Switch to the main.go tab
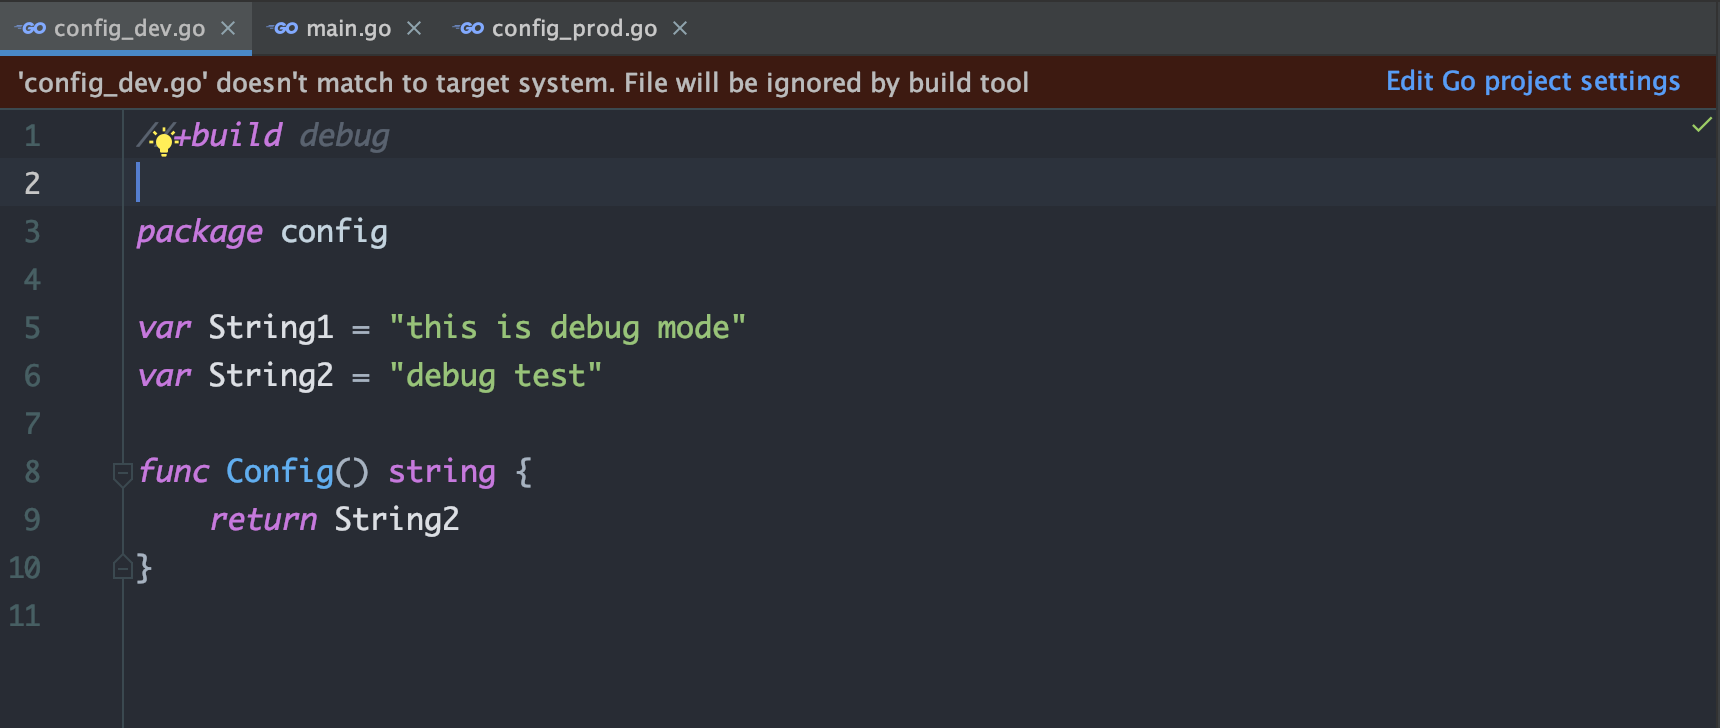The image size is (1720, 728). click(x=348, y=28)
